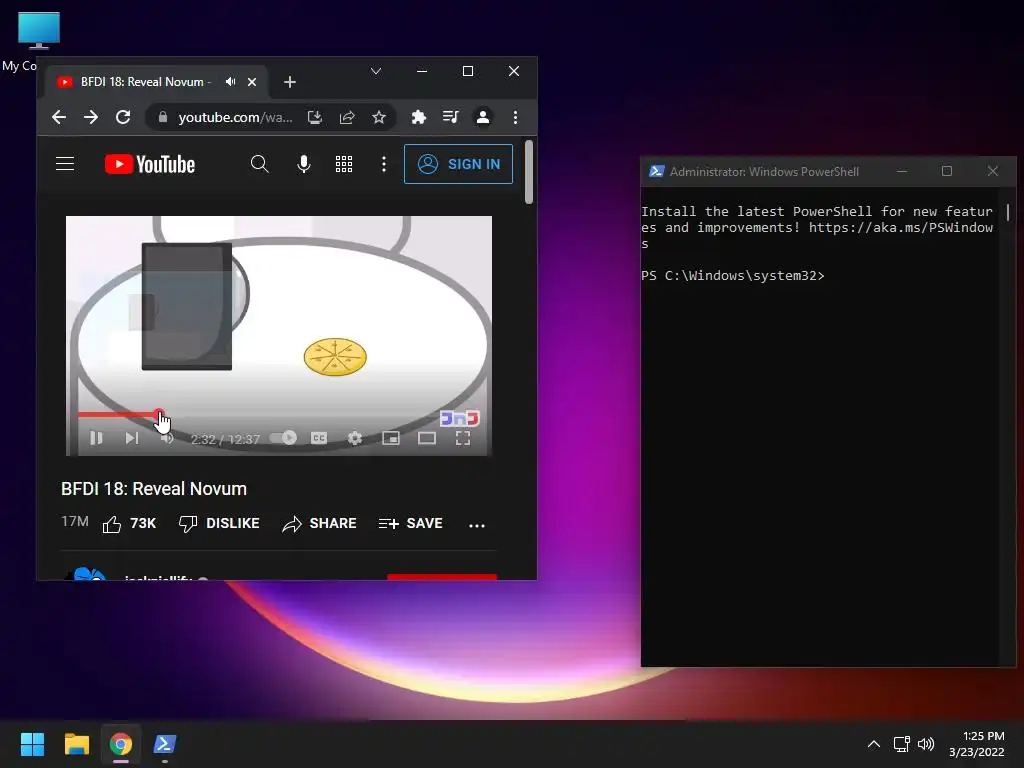1024x768 pixels.
Task: SAVE the video to playlist
Action: coord(411,524)
